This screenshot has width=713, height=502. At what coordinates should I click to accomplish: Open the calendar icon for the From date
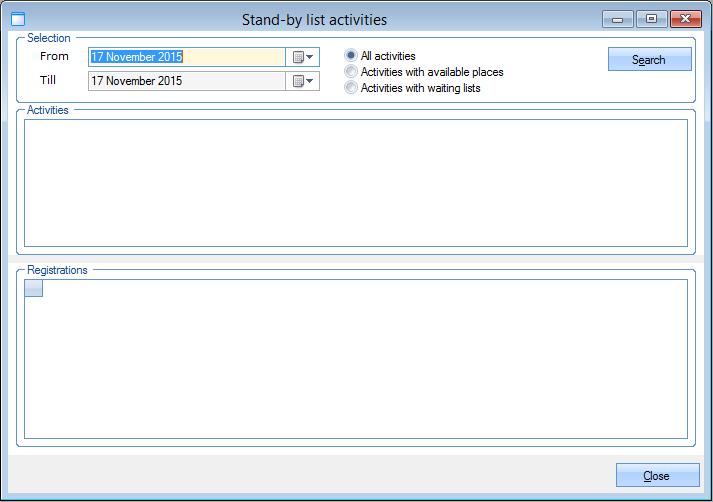pos(297,57)
